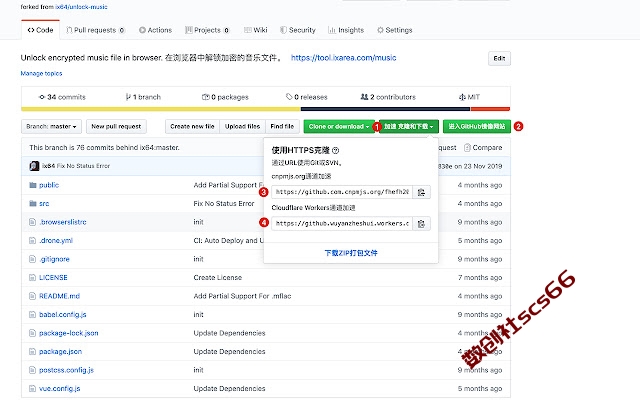640x400 pixels.
Task: Open the ix64 author avatar
Action: (x=34, y=166)
